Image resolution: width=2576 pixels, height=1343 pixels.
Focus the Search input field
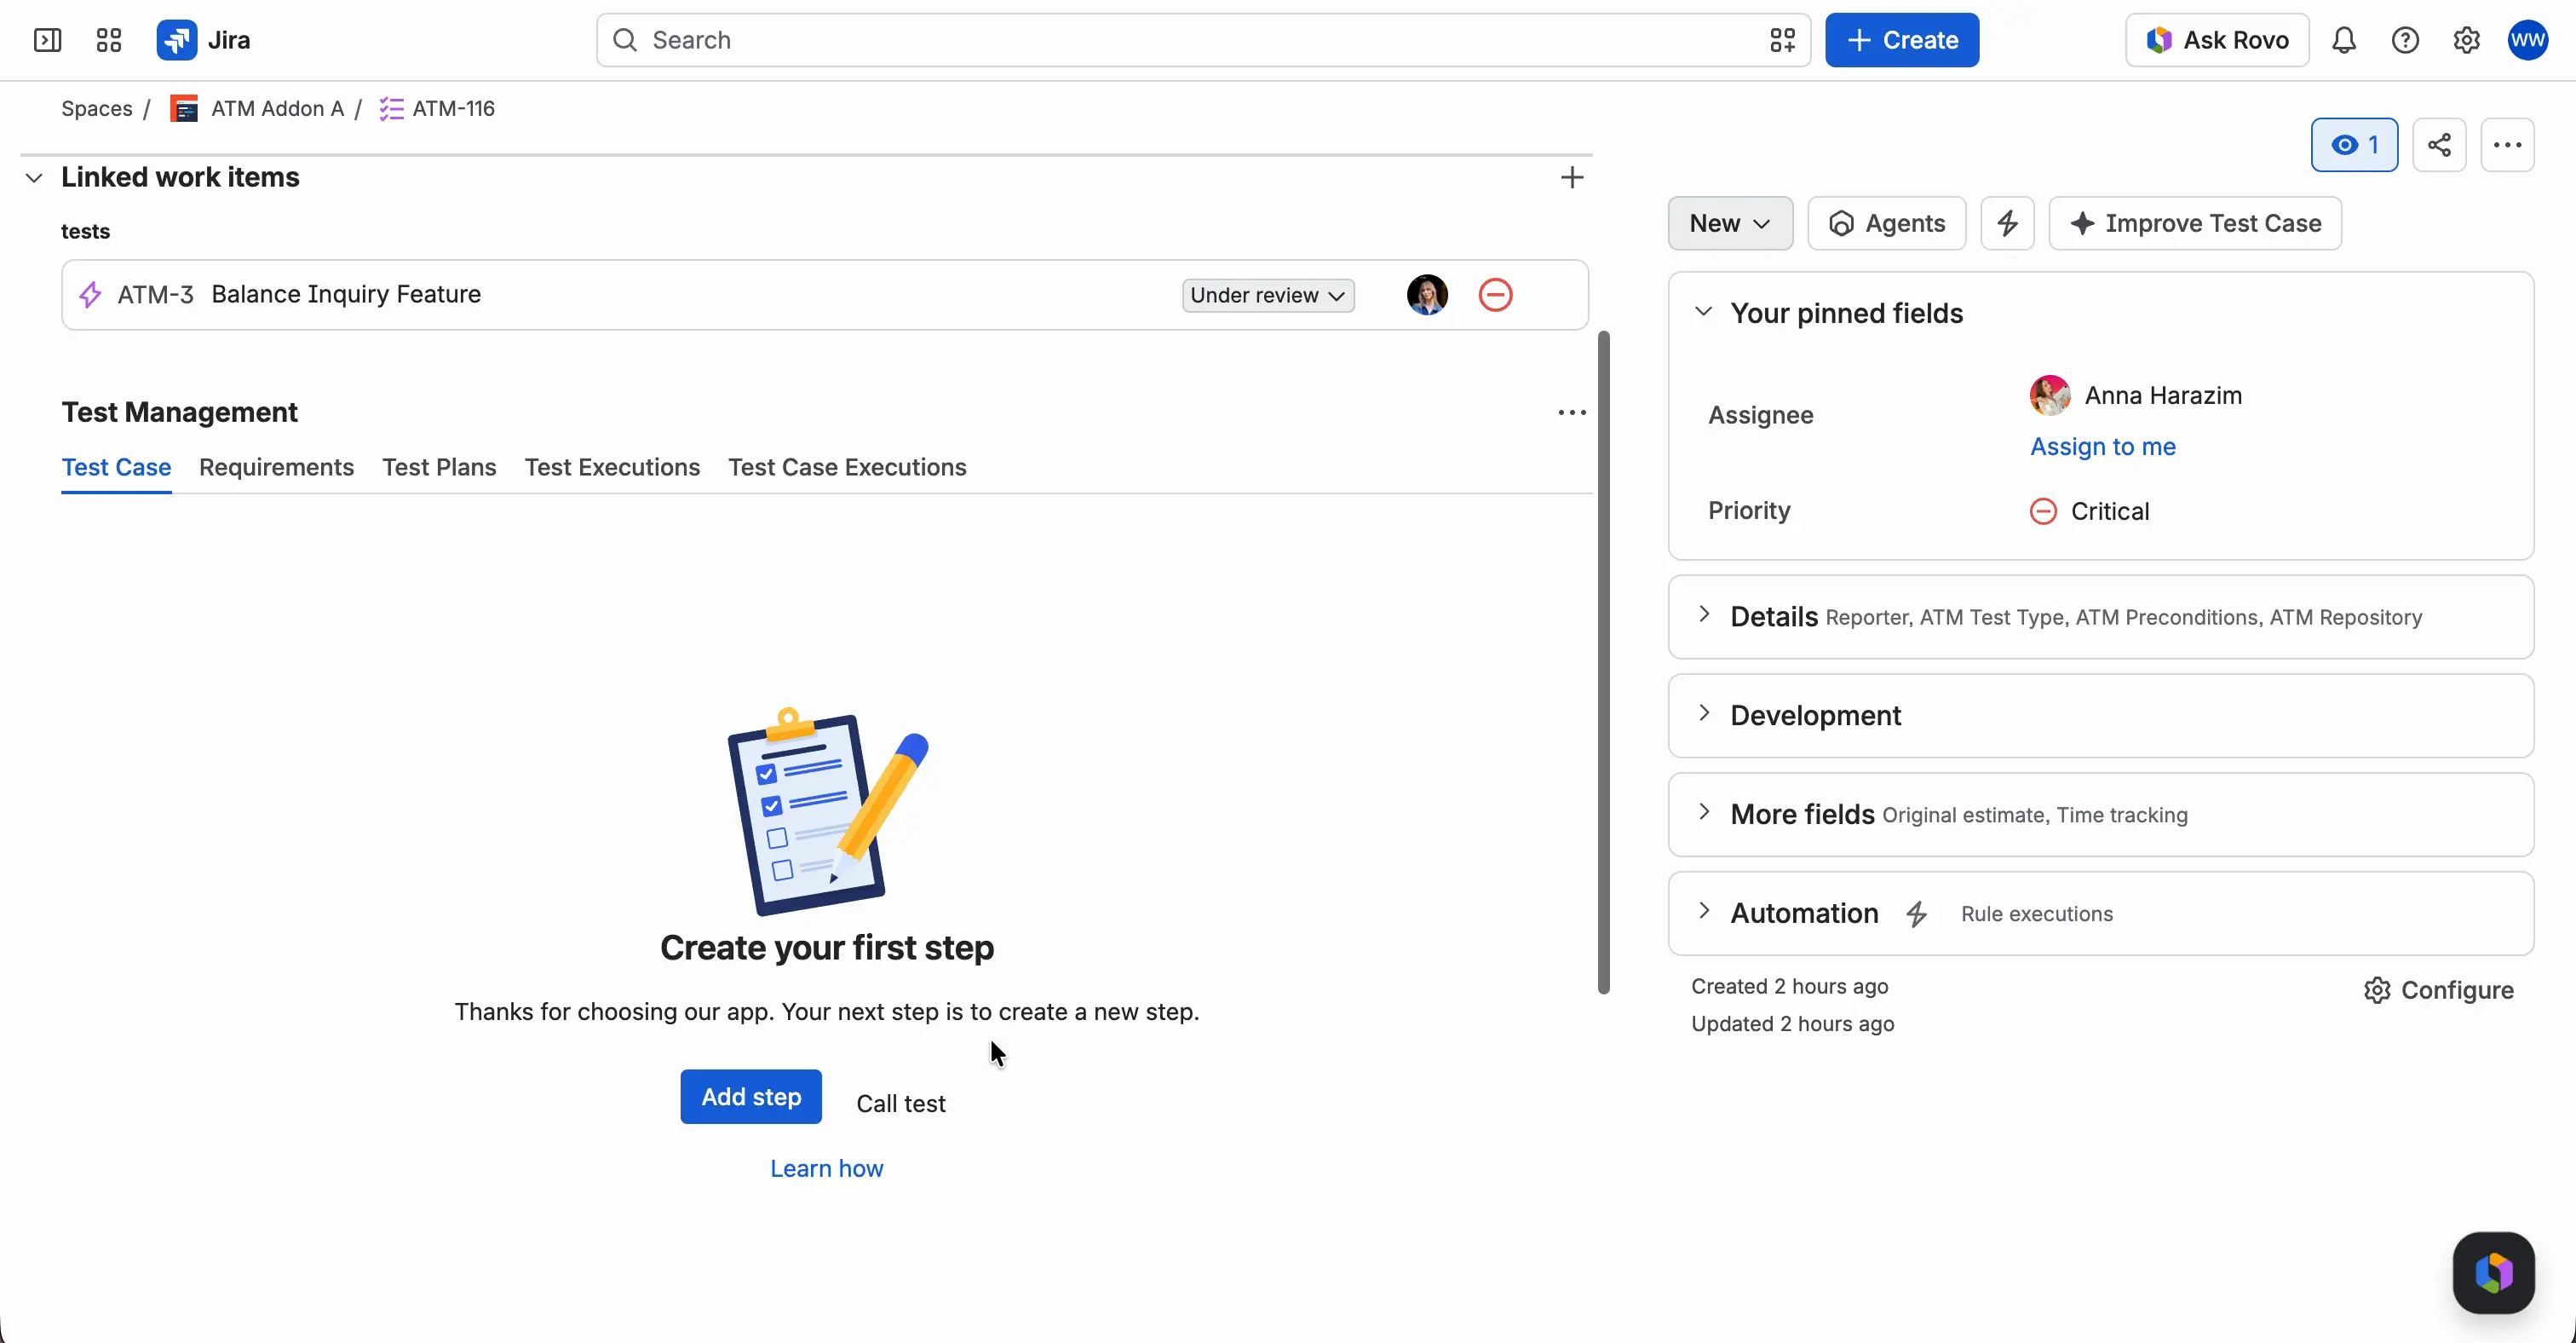(x=1203, y=40)
